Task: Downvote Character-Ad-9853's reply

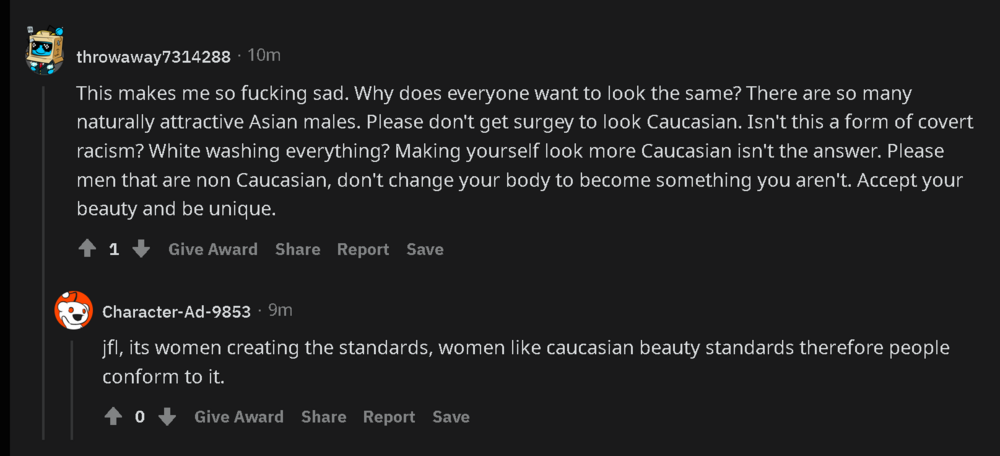Action: [167, 417]
